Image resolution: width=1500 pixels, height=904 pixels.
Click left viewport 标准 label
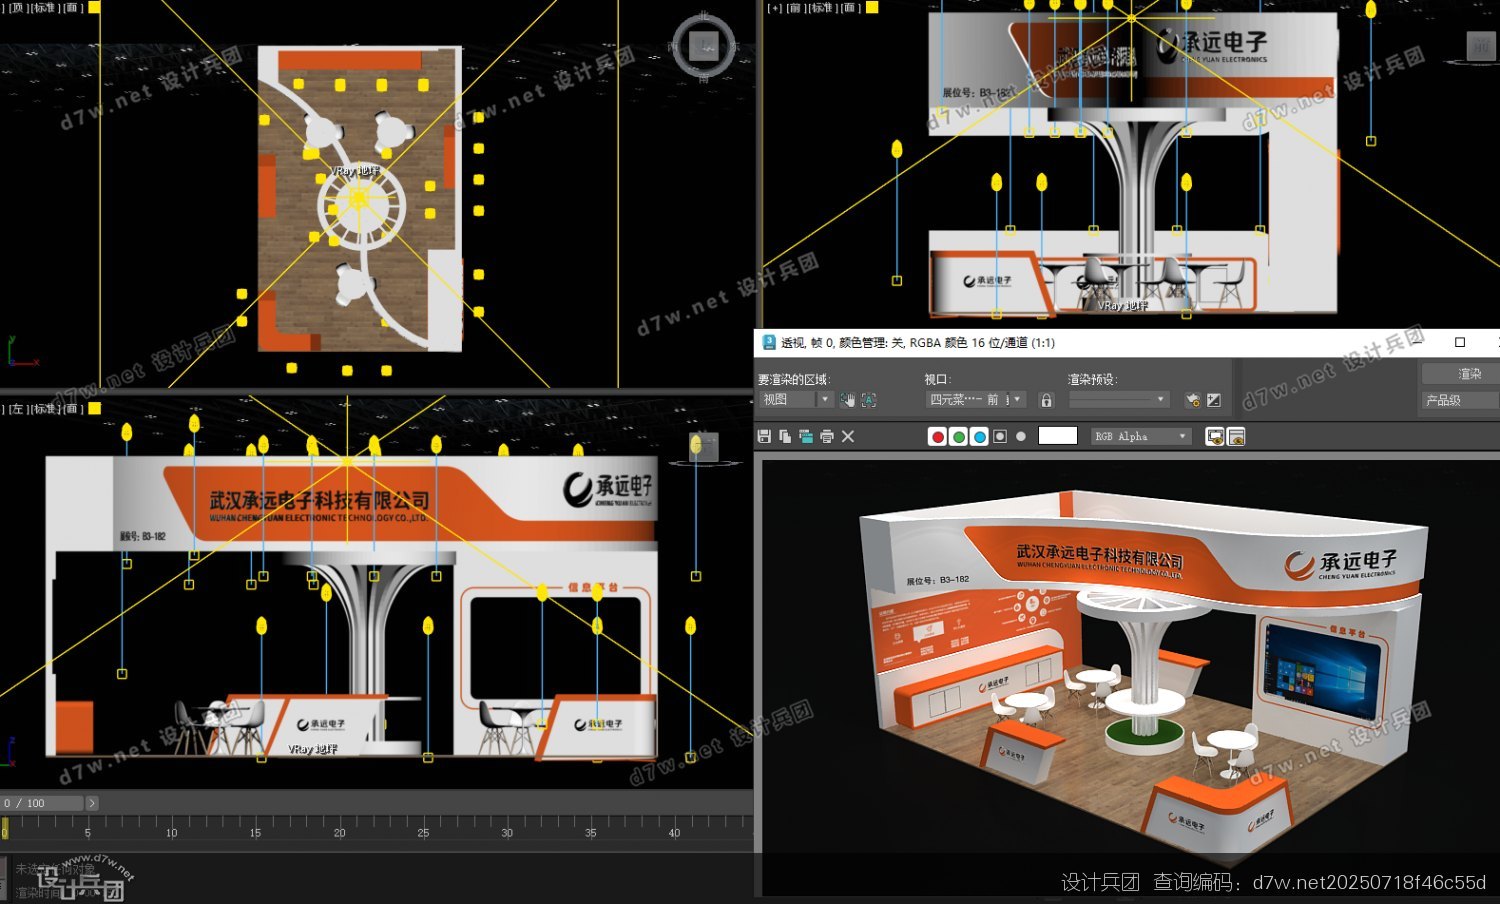(43, 408)
